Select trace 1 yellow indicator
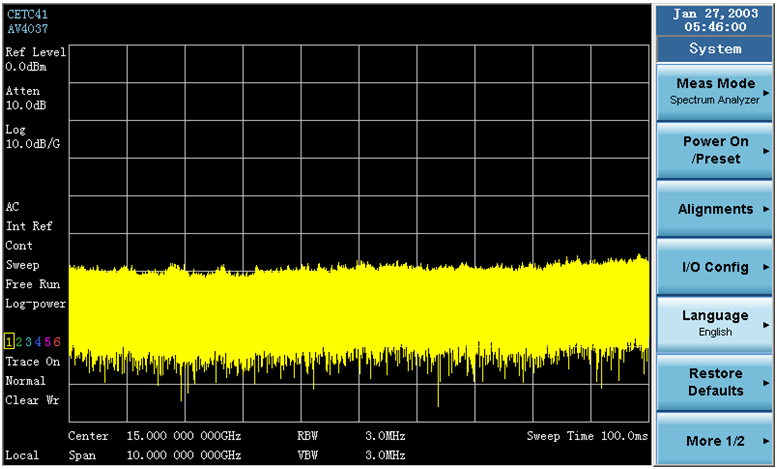Screen dimensions: 777x469 9,342
